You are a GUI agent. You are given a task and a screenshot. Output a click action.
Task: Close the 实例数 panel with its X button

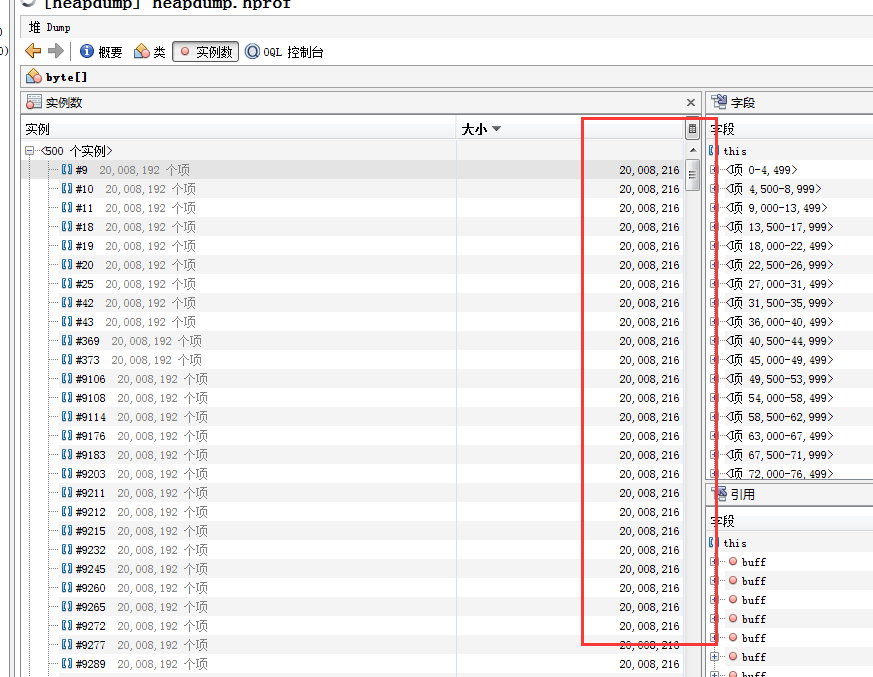tap(689, 101)
